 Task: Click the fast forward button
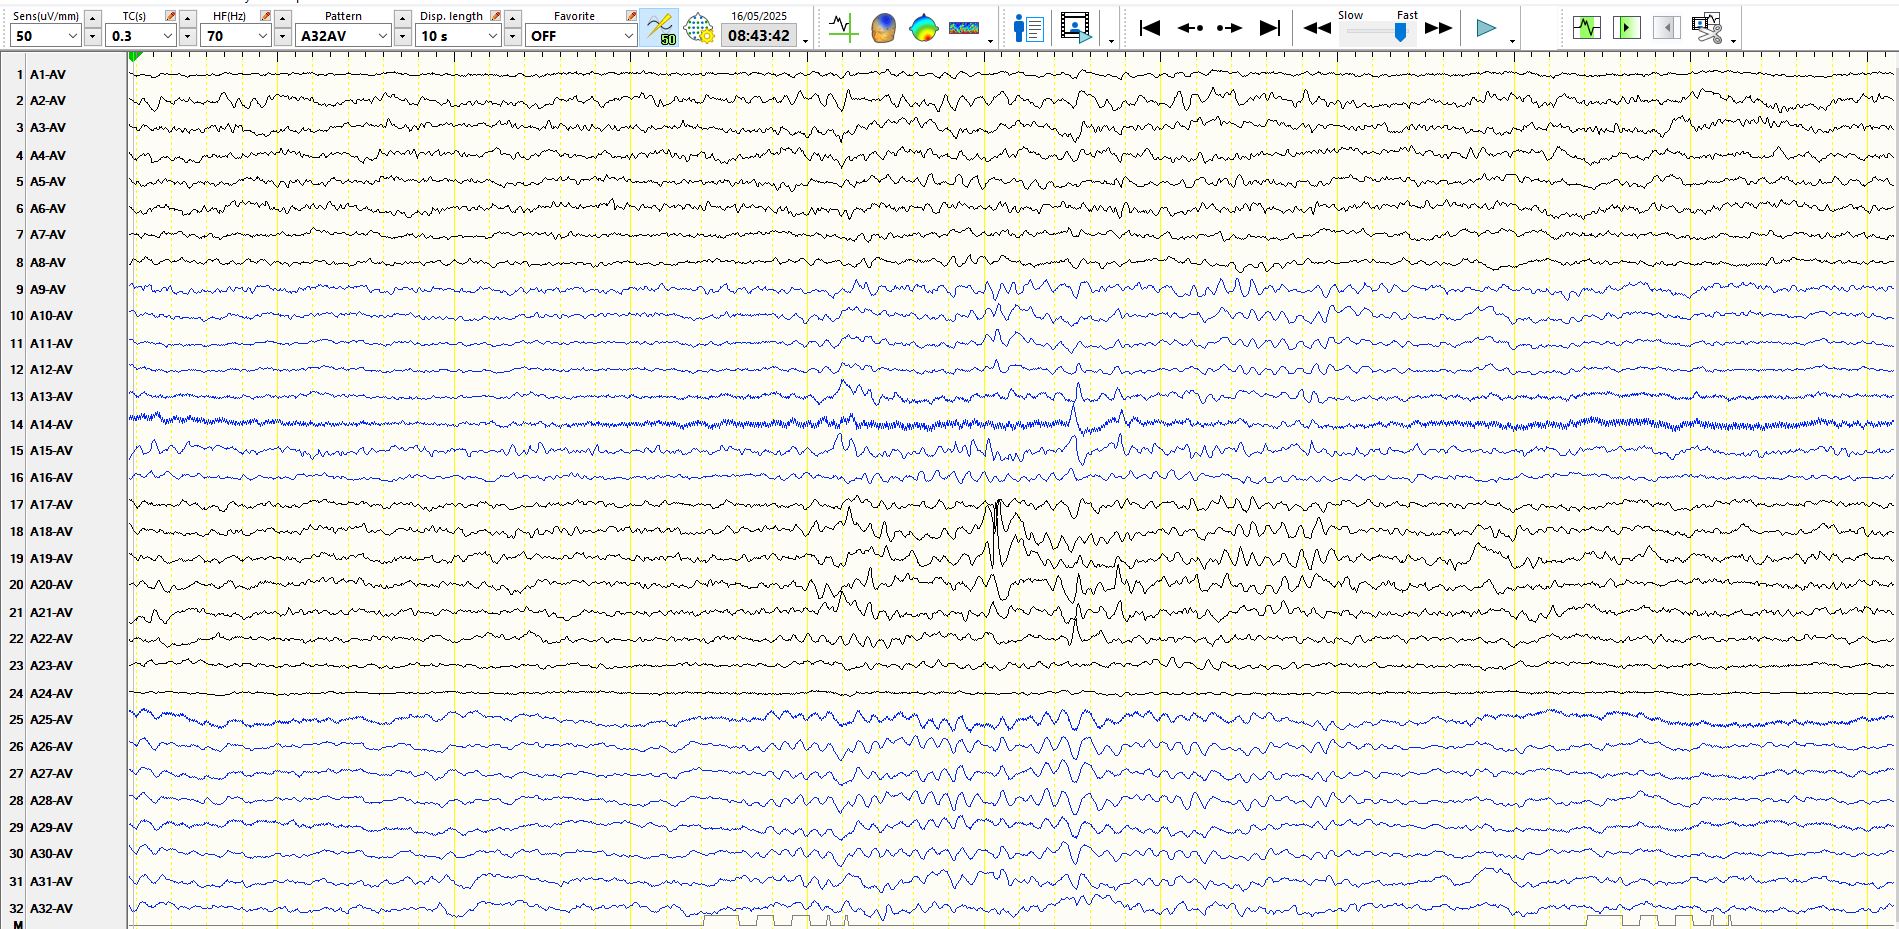(1438, 28)
